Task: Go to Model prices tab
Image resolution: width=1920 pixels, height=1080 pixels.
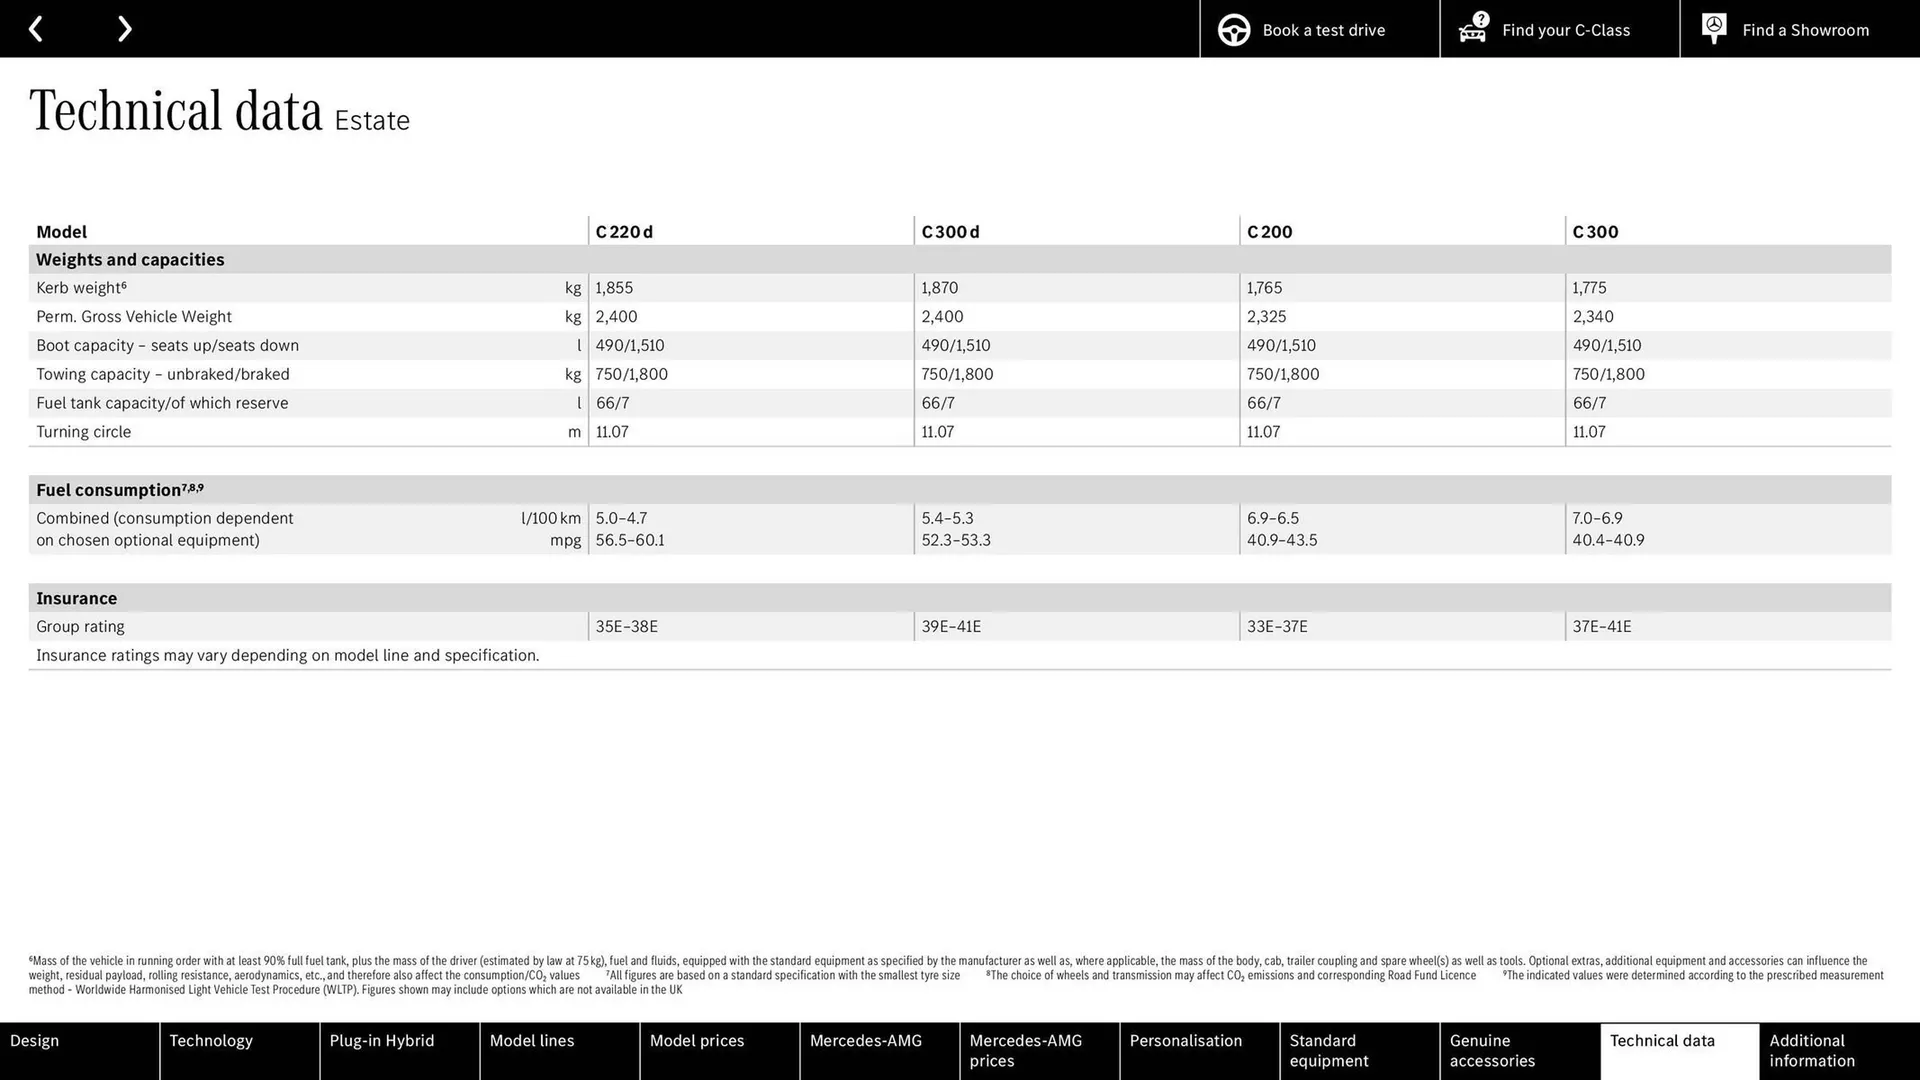Action: click(719, 1050)
